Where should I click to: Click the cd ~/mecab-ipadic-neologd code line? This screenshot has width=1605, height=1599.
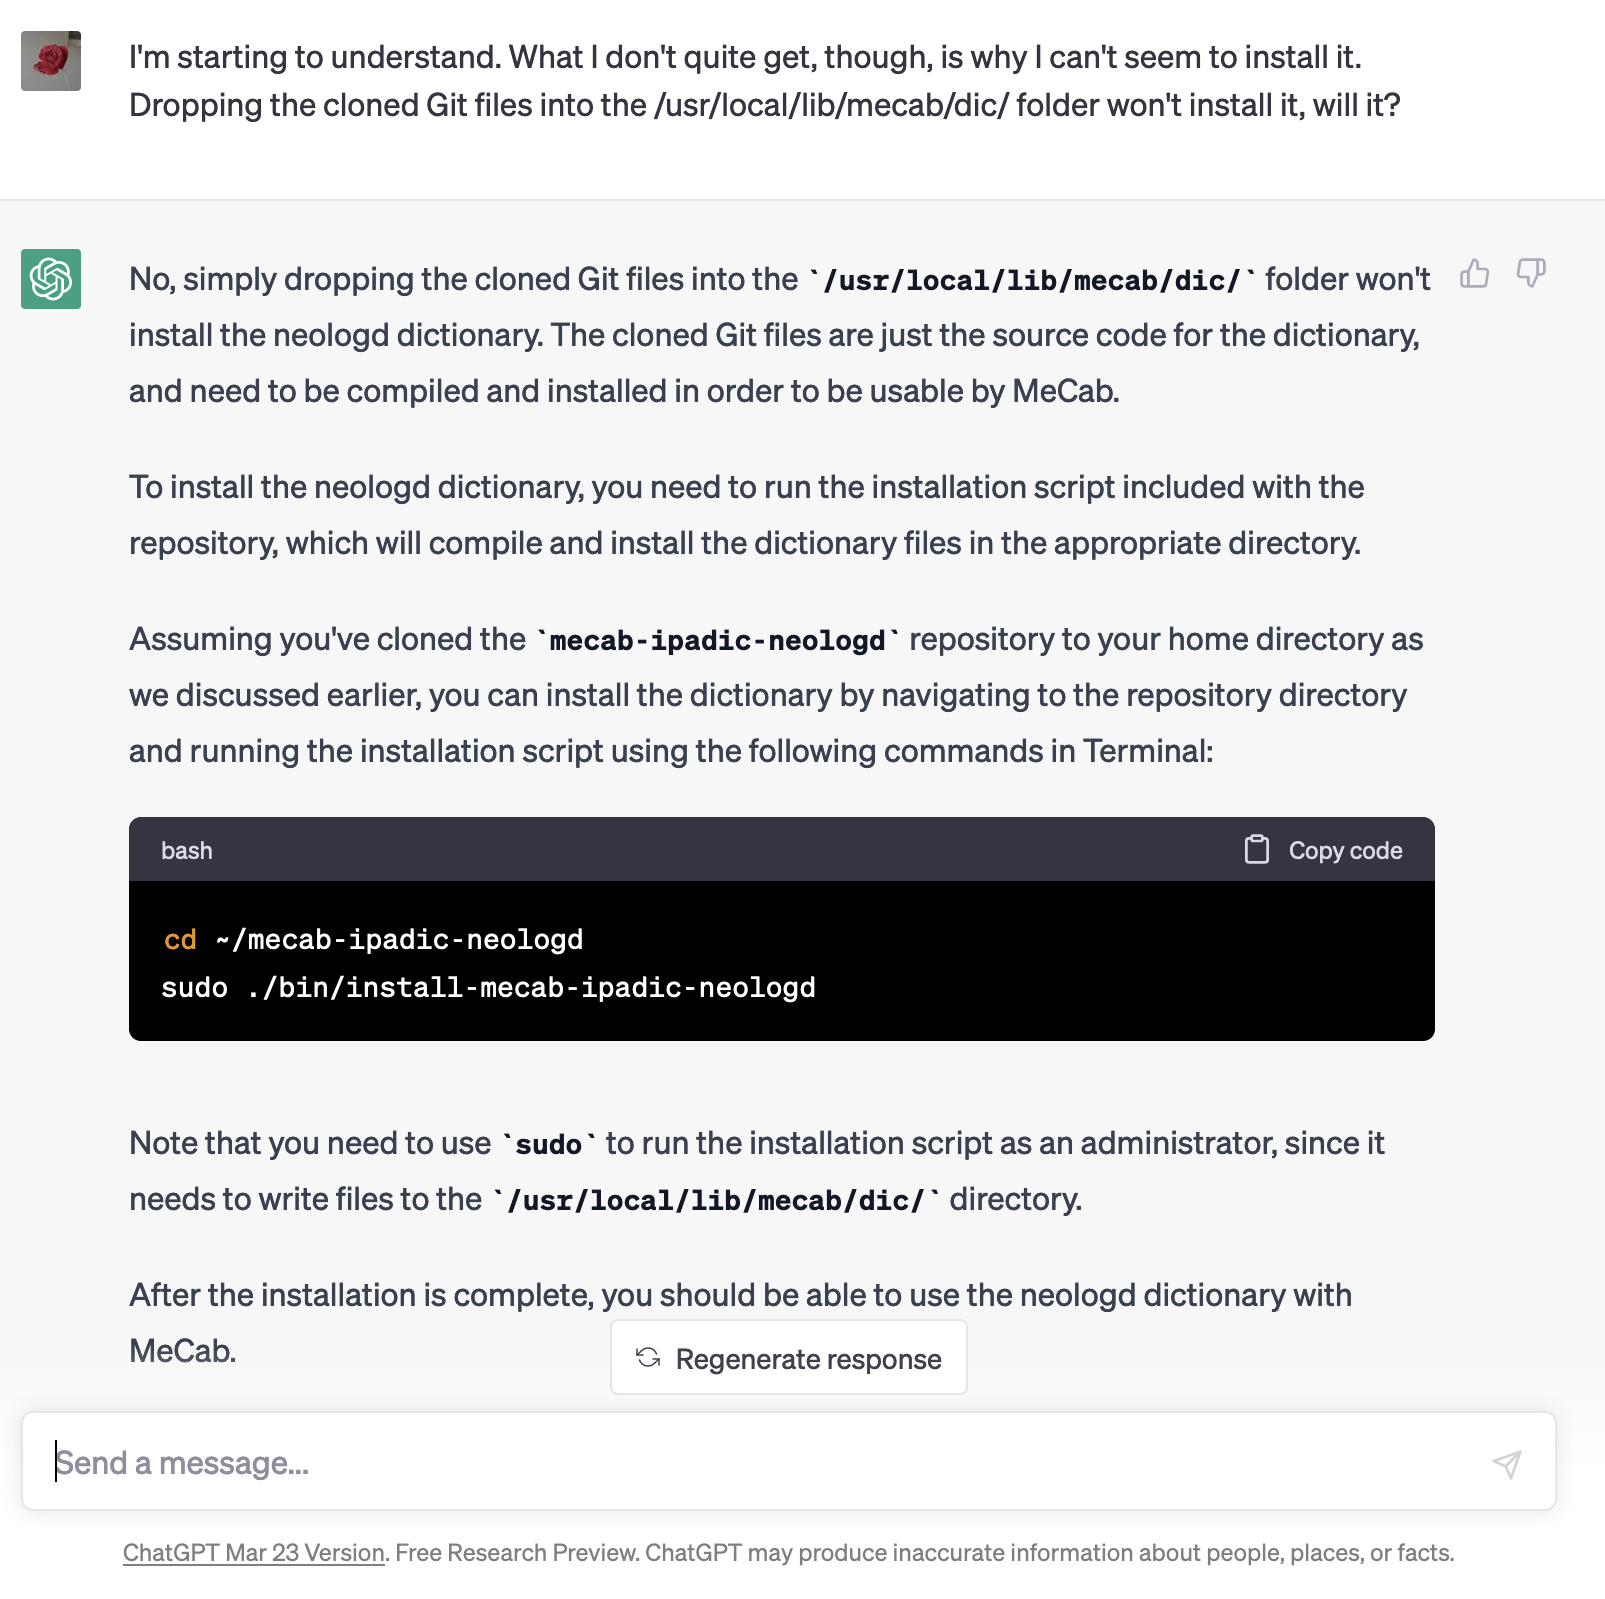(373, 940)
